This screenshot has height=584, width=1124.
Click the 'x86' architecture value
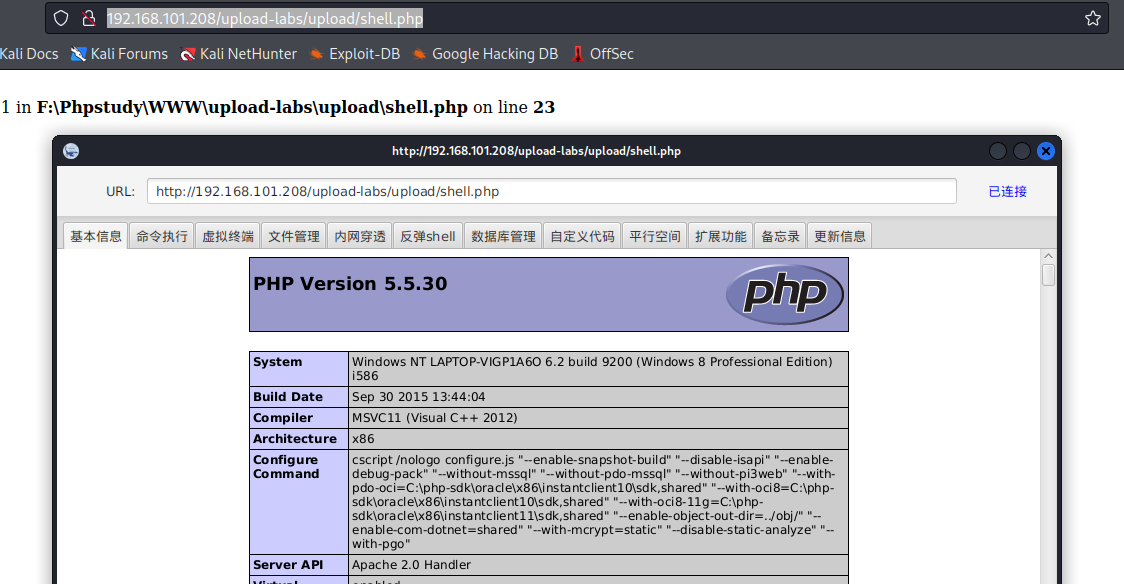(x=363, y=439)
